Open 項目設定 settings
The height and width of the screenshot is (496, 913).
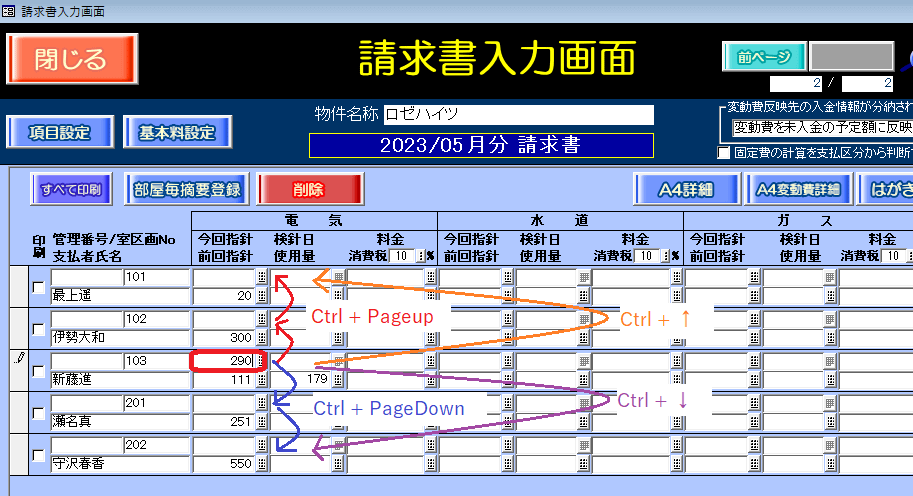click(x=58, y=132)
